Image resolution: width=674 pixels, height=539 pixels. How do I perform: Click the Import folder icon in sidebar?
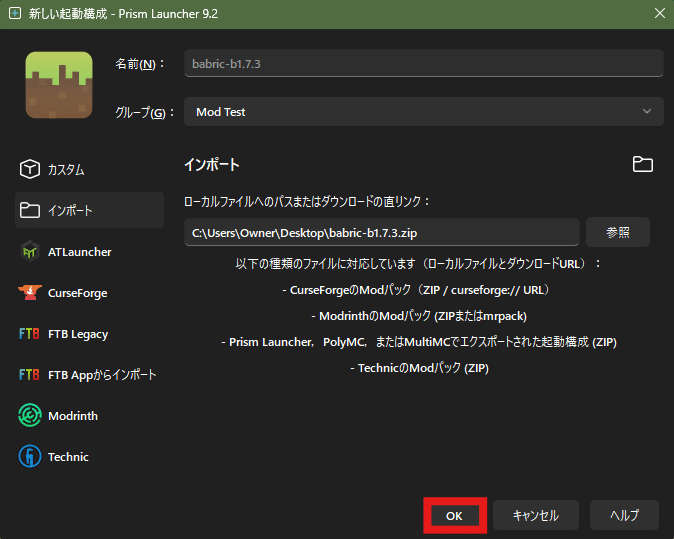(x=30, y=210)
